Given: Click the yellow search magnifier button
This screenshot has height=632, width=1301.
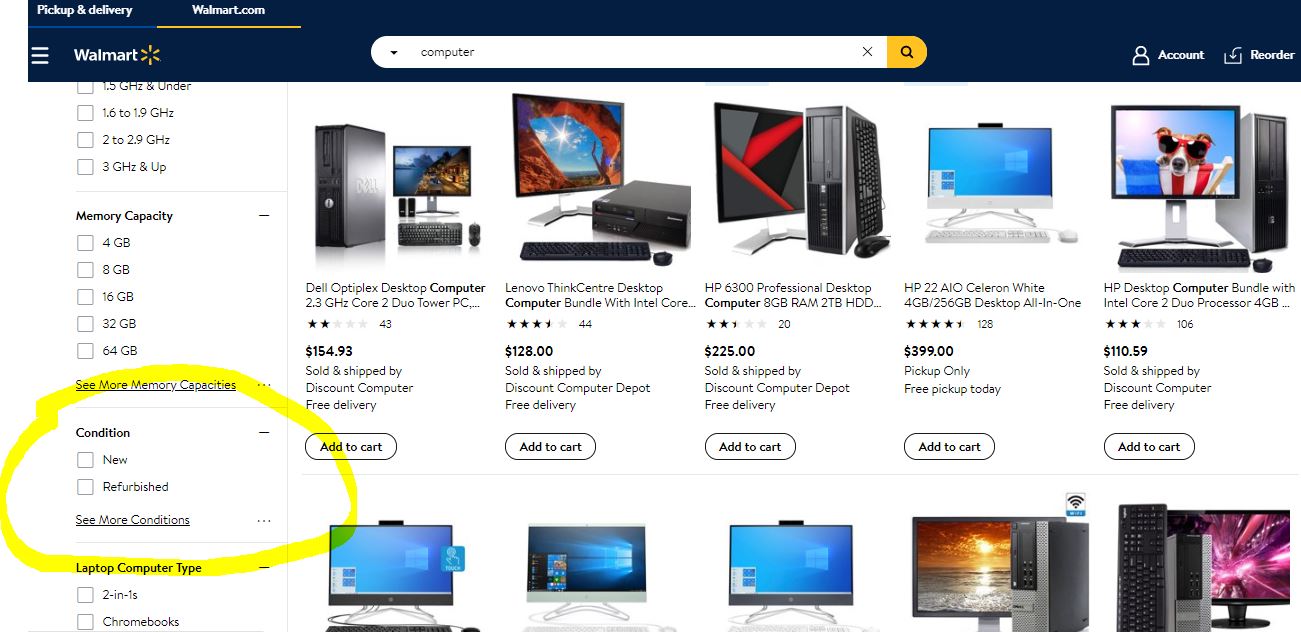Looking at the screenshot, I should click(906, 52).
